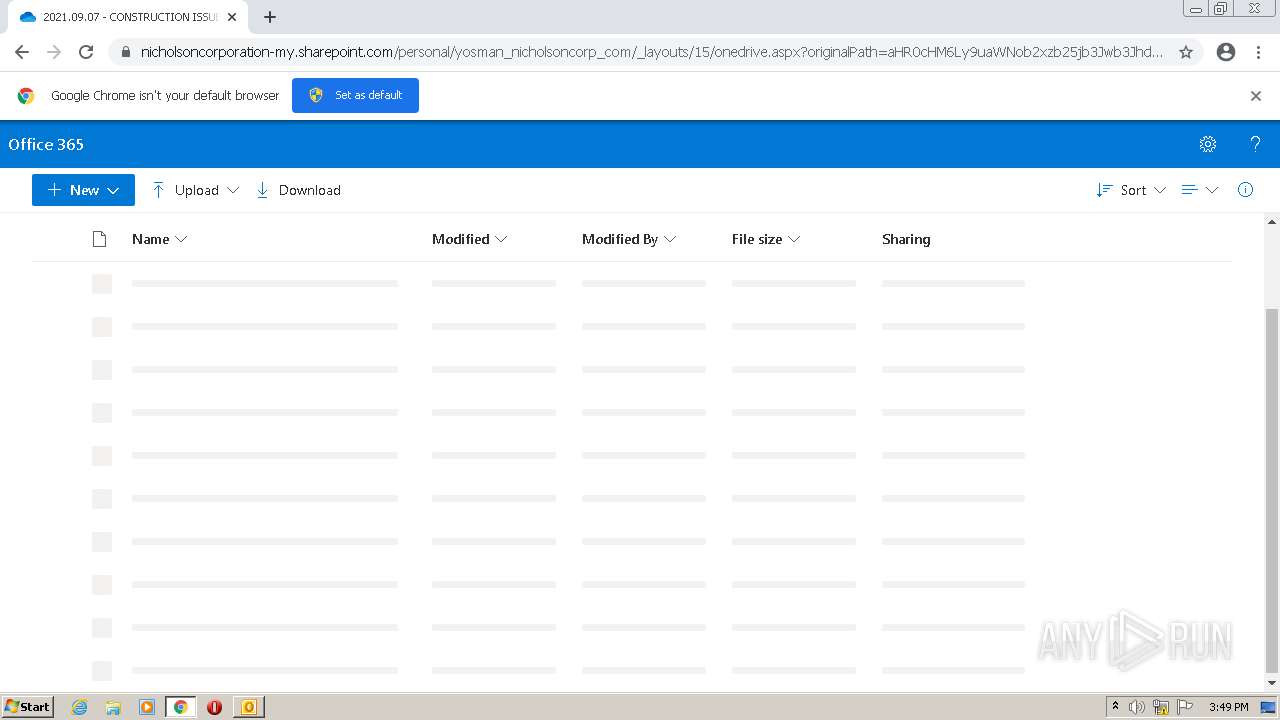The height and width of the screenshot is (720, 1280).
Task: Dismiss the default browser notification bar
Action: click(x=1256, y=96)
